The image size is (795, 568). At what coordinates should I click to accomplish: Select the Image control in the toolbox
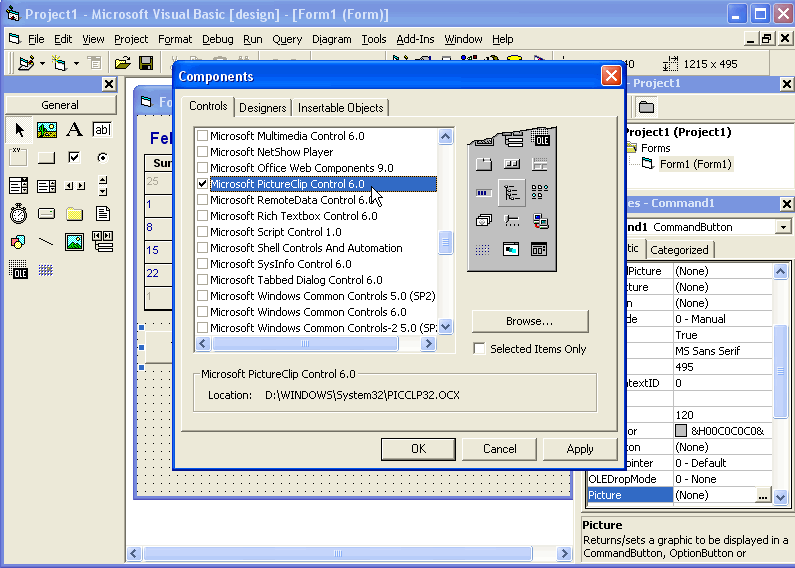tap(75, 242)
